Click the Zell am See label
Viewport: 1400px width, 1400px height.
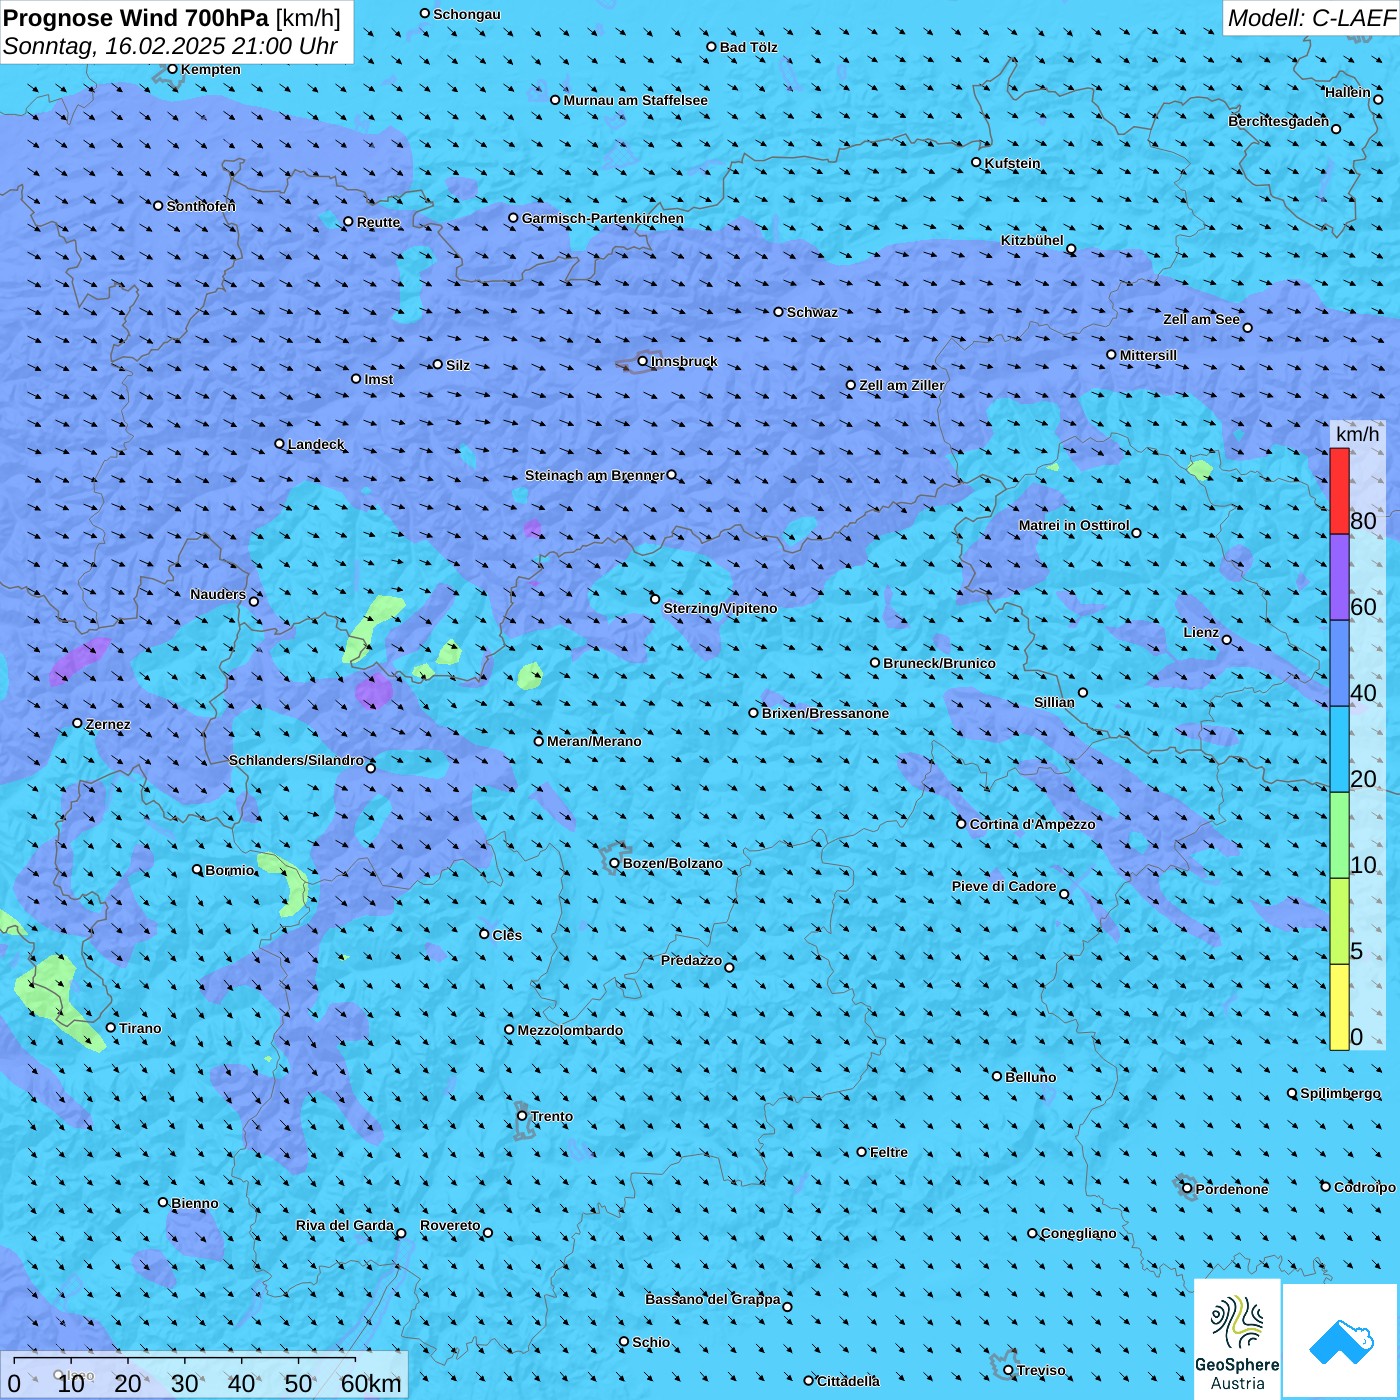(1201, 319)
